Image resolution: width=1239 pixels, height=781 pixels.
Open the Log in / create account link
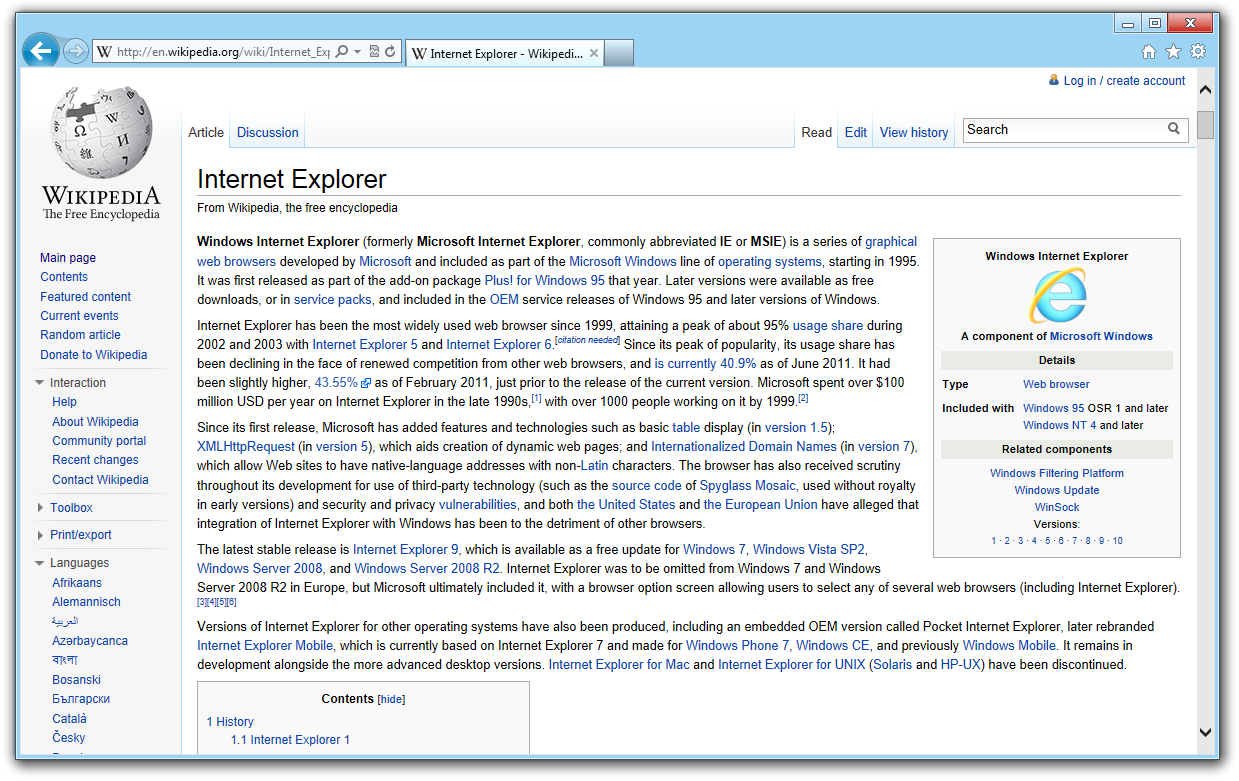pyautogui.click(x=1124, y=81)
